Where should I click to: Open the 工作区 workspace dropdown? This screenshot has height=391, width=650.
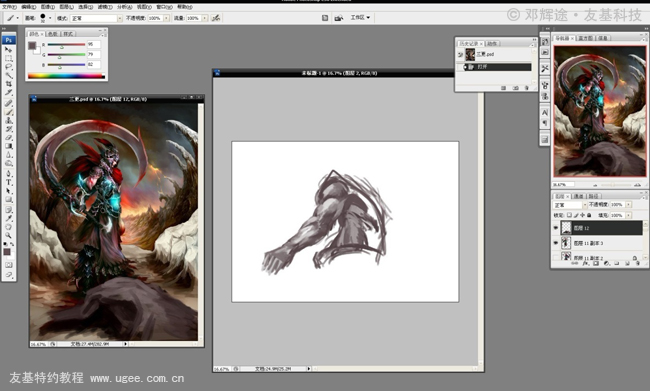click(360, 18)
